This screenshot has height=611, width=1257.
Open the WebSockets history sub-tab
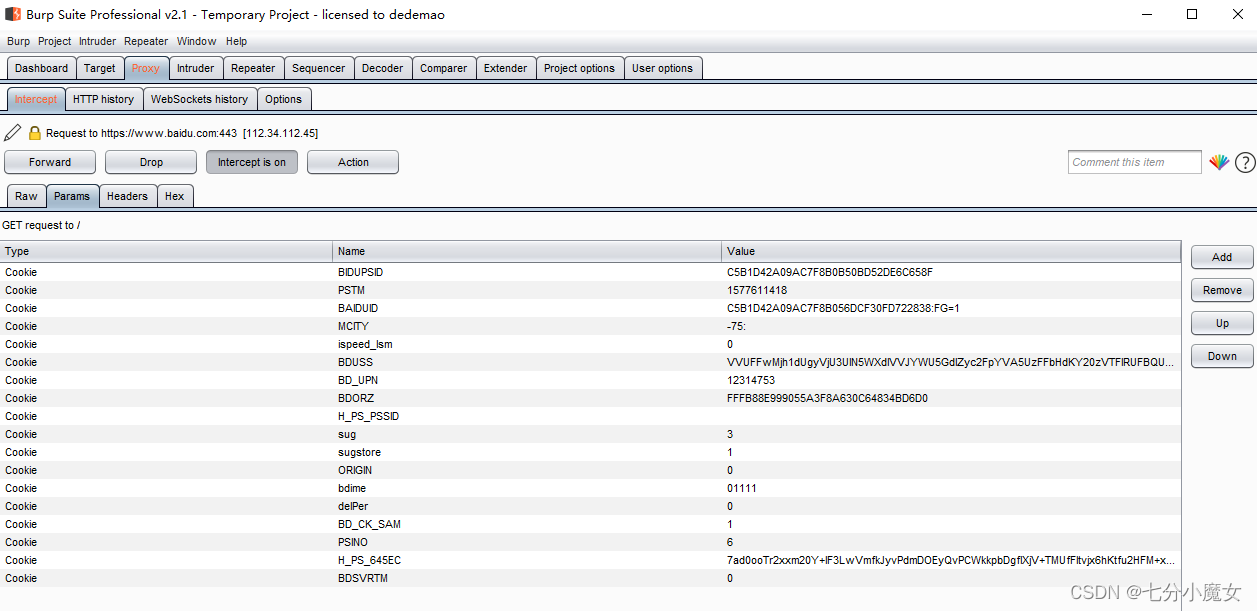click(x=200, y=99)
